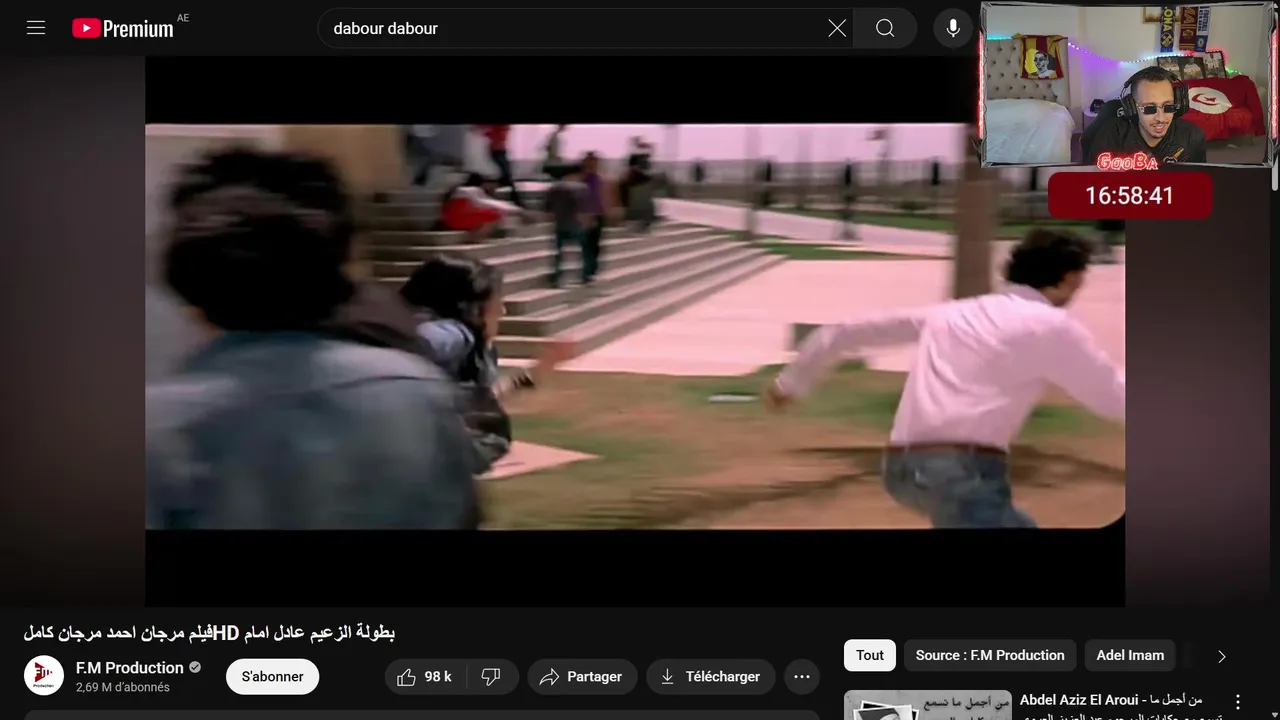Like the video (98 k)
Viewport: 1280px width, 720px height.
tap(424, 677)
